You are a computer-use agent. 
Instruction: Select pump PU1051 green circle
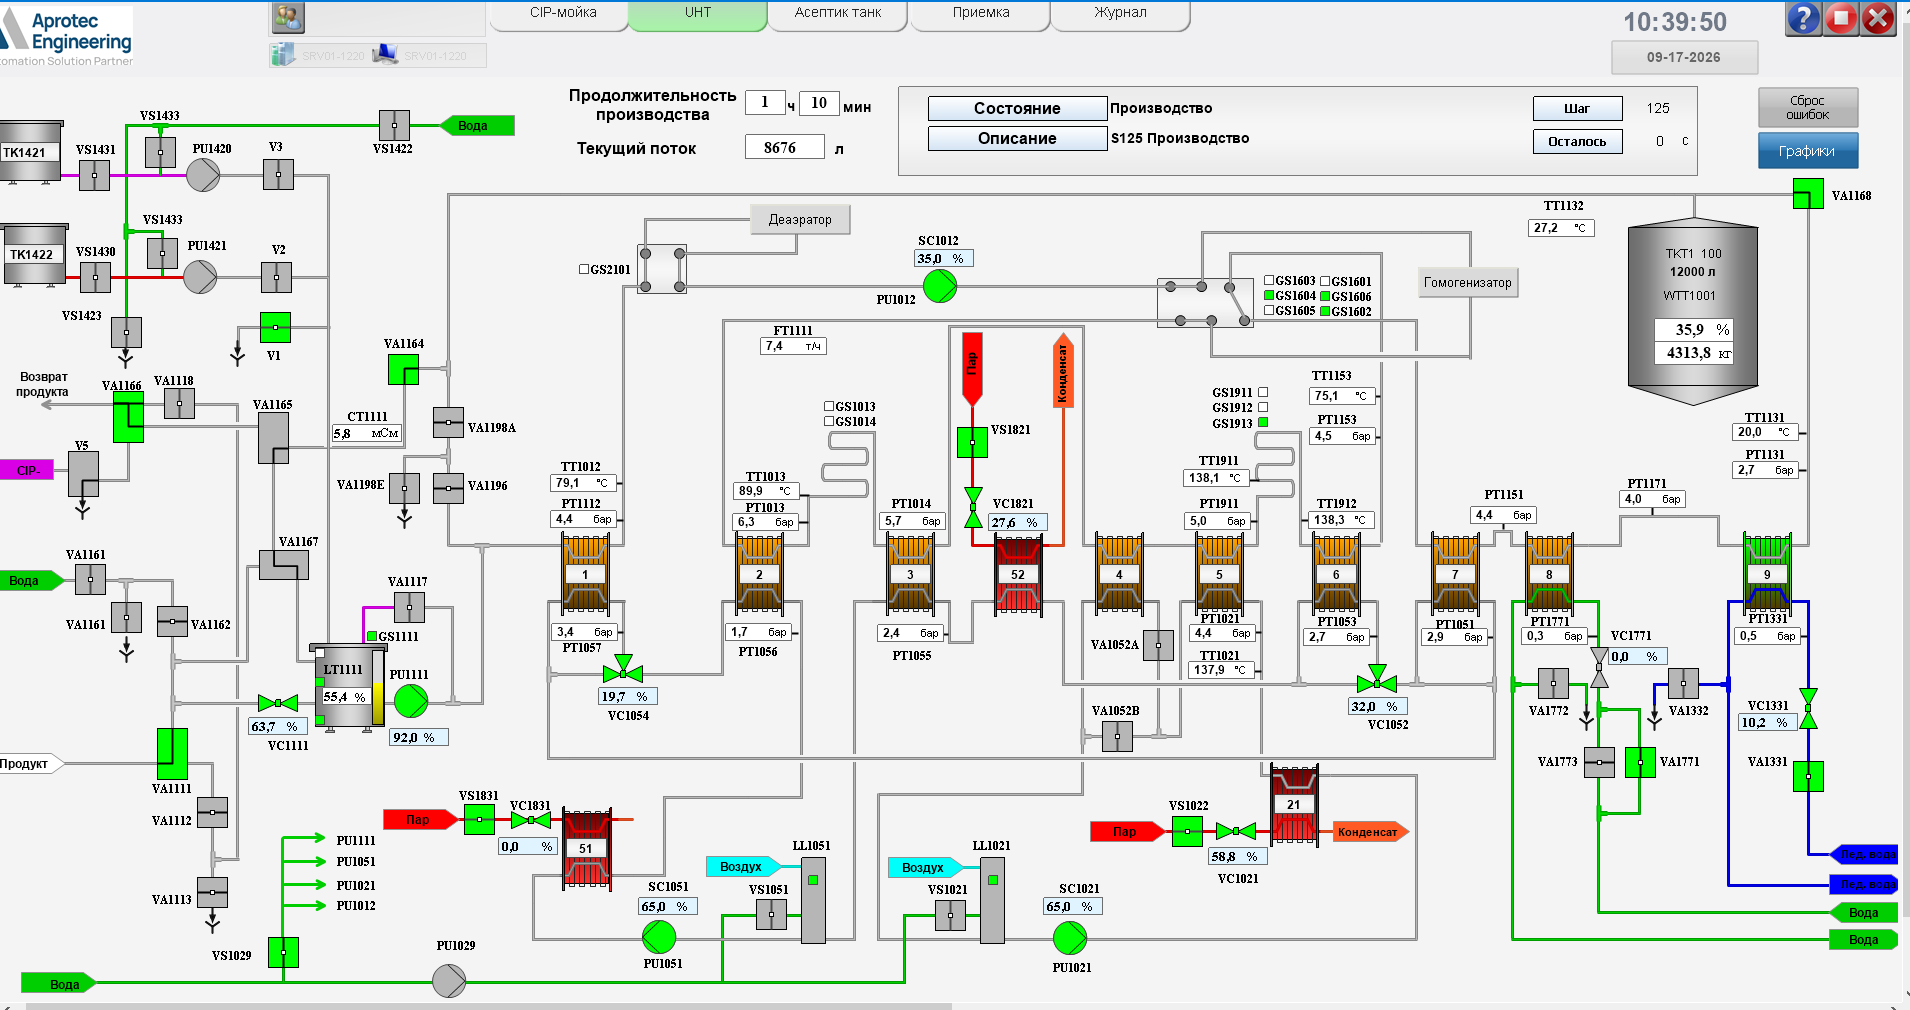[x=659, y=937]
